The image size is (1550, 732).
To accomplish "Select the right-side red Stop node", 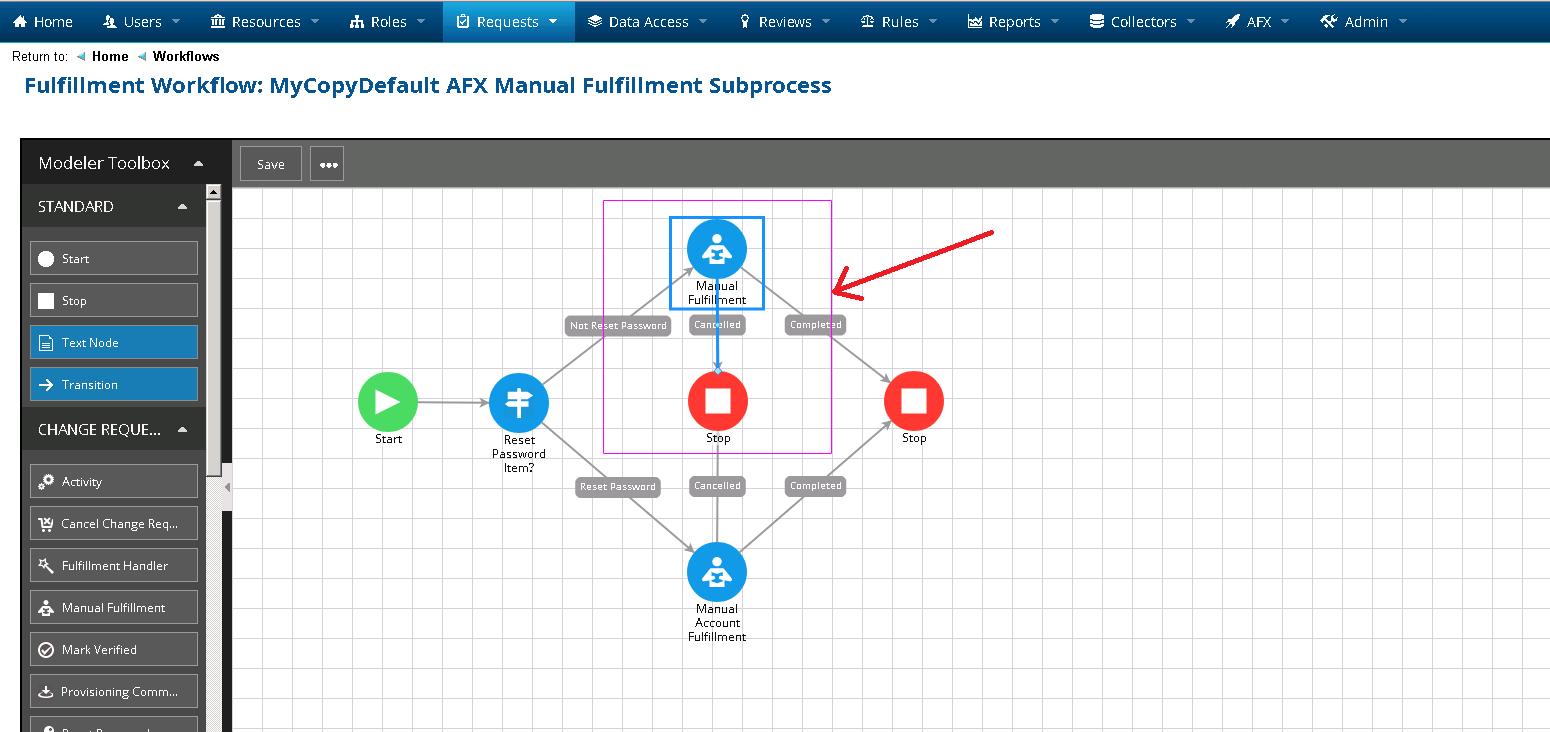I will click(x=913, y=401).
